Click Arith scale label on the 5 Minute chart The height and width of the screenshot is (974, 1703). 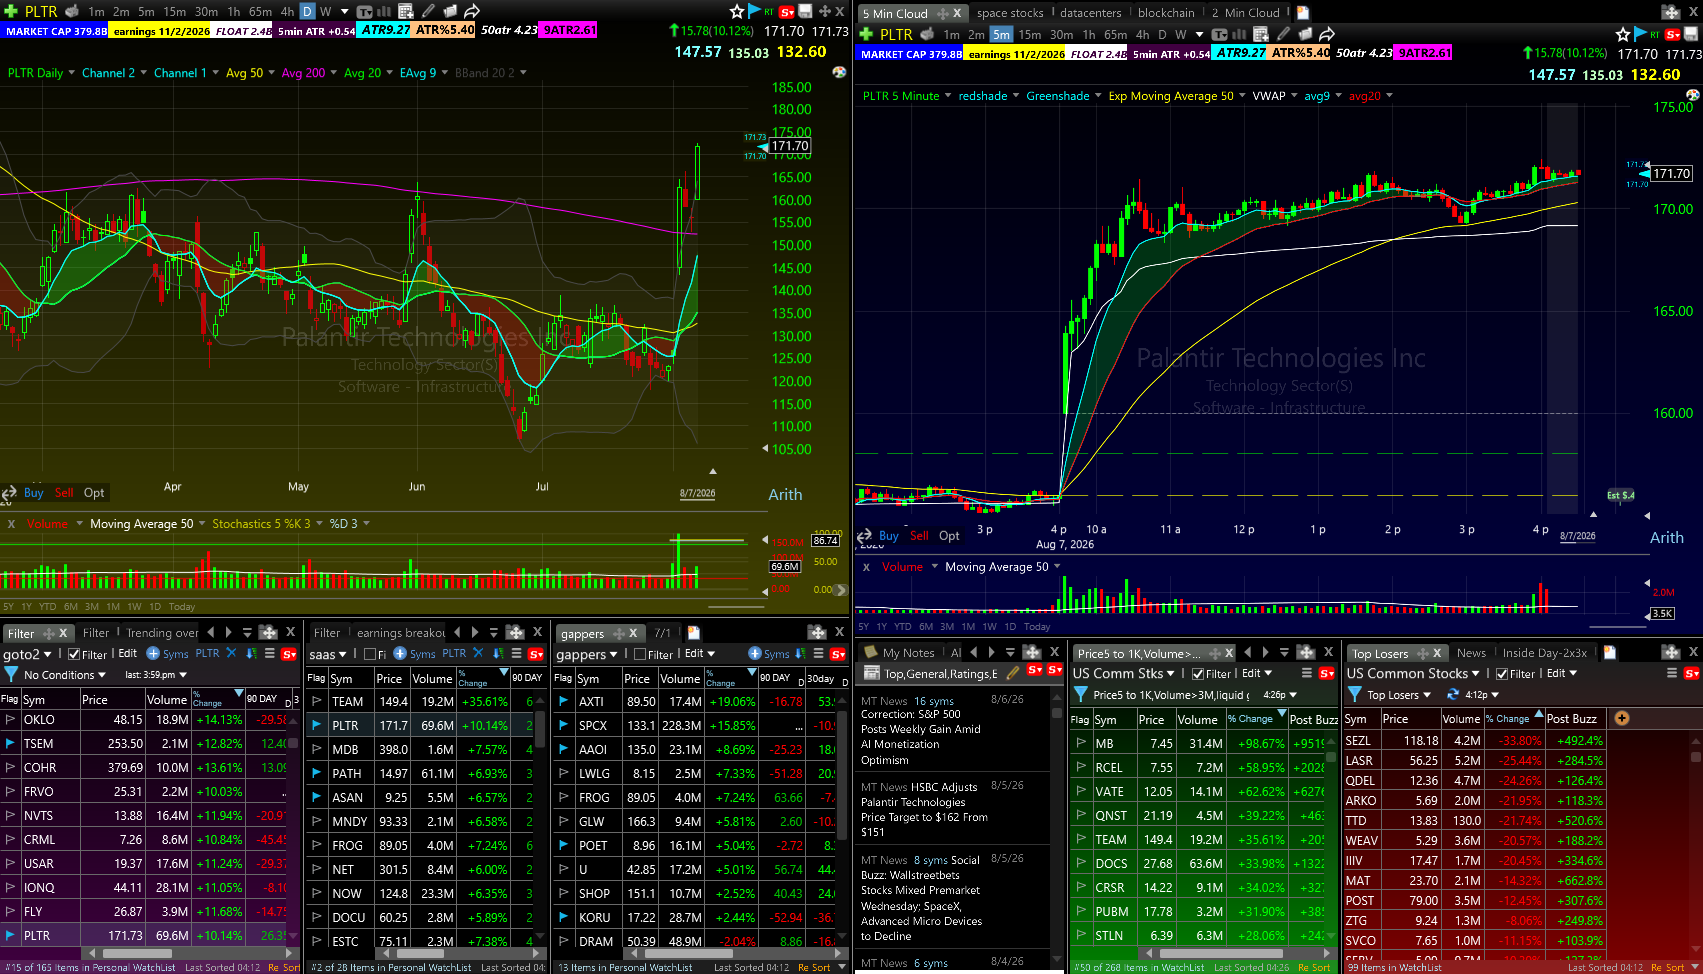click(x=1667, y=537)
